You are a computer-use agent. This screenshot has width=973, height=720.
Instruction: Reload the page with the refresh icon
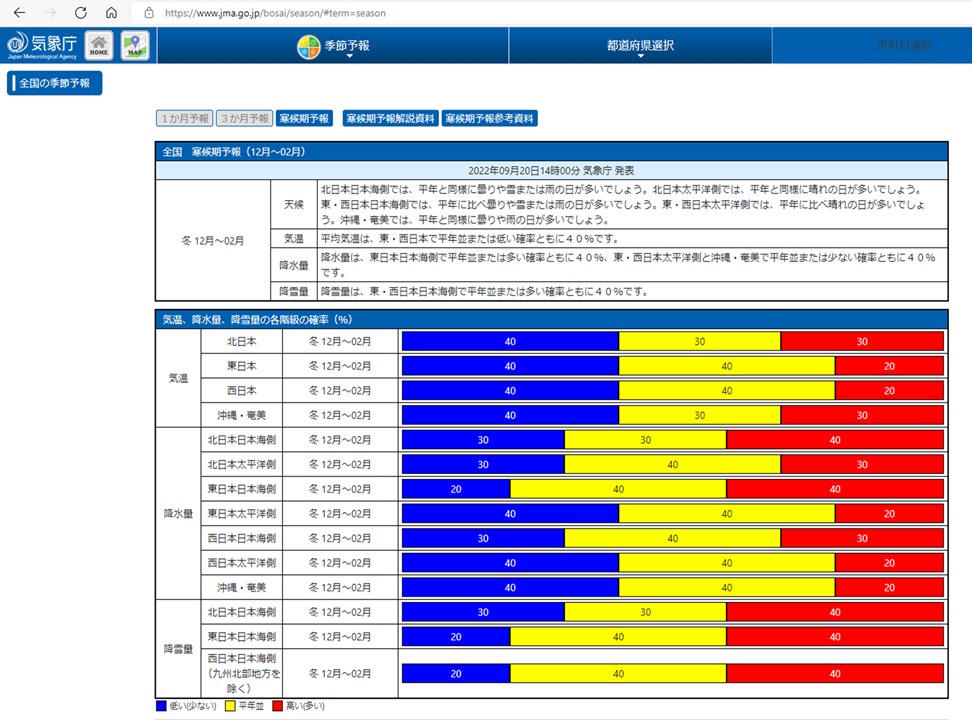pyautogui.click(x=81, y=13)
